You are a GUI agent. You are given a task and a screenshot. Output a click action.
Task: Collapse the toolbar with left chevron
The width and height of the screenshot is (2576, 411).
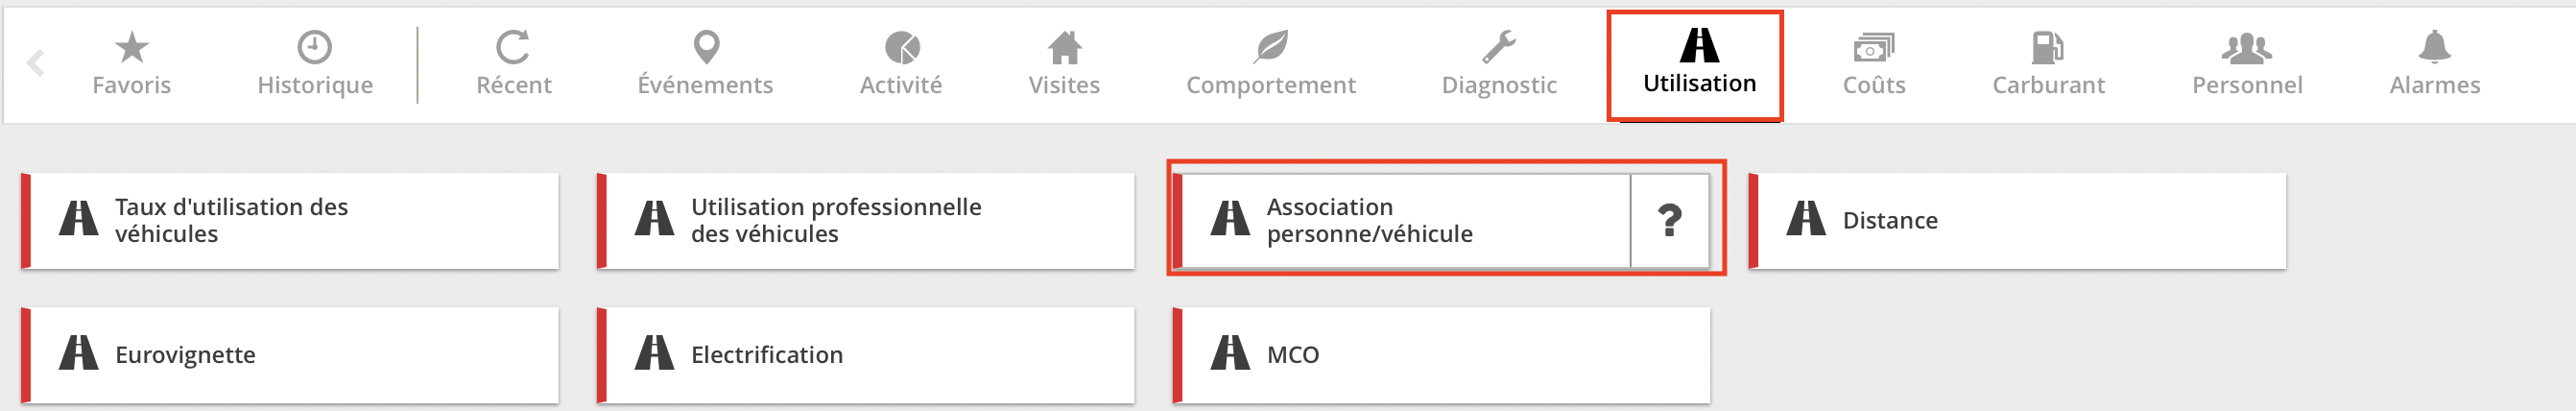36,63
